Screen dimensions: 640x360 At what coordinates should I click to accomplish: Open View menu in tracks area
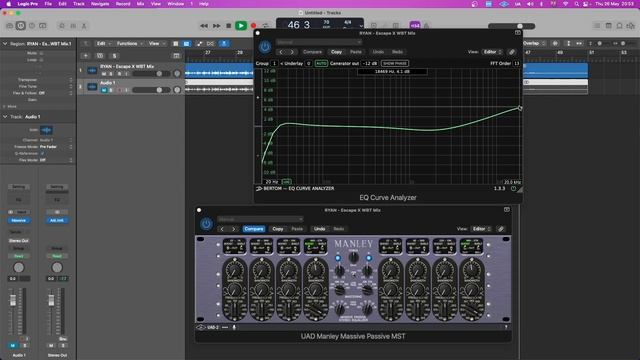click(156, 43)
